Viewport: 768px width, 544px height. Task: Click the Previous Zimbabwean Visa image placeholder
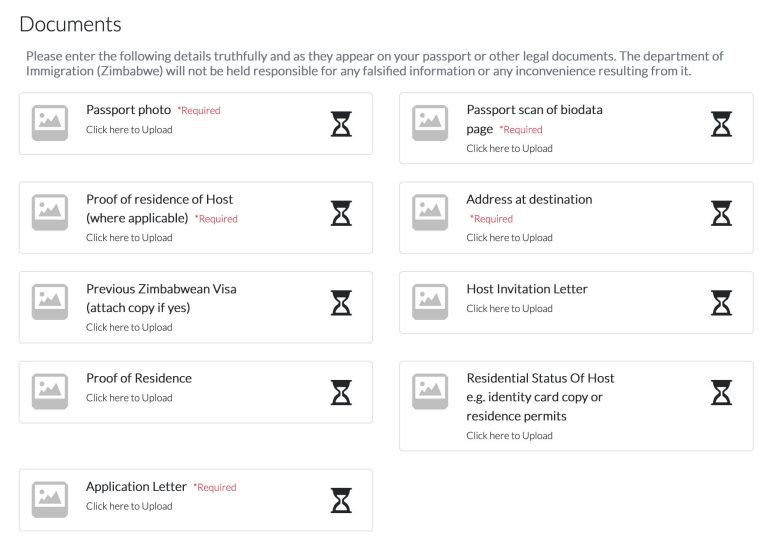(50, 302)
